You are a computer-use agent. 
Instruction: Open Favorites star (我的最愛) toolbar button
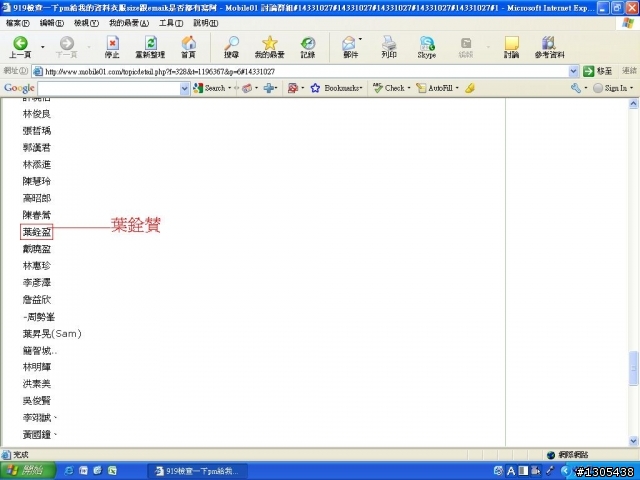tap(269, 47)
